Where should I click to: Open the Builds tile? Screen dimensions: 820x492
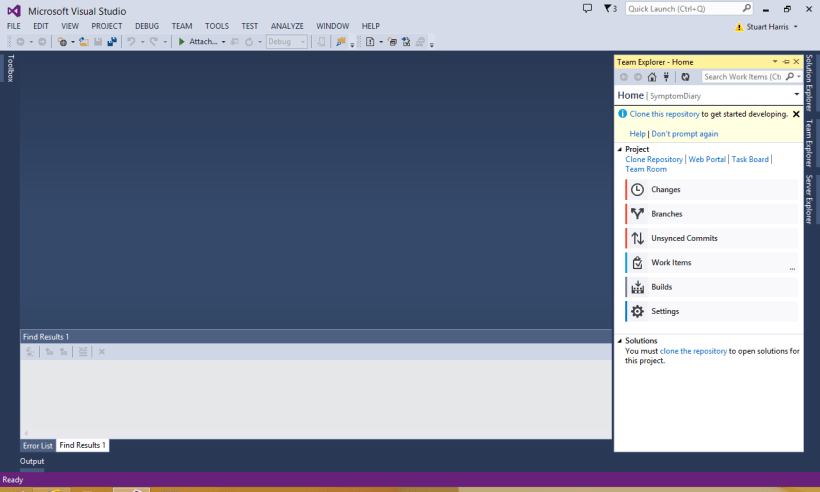712,287
